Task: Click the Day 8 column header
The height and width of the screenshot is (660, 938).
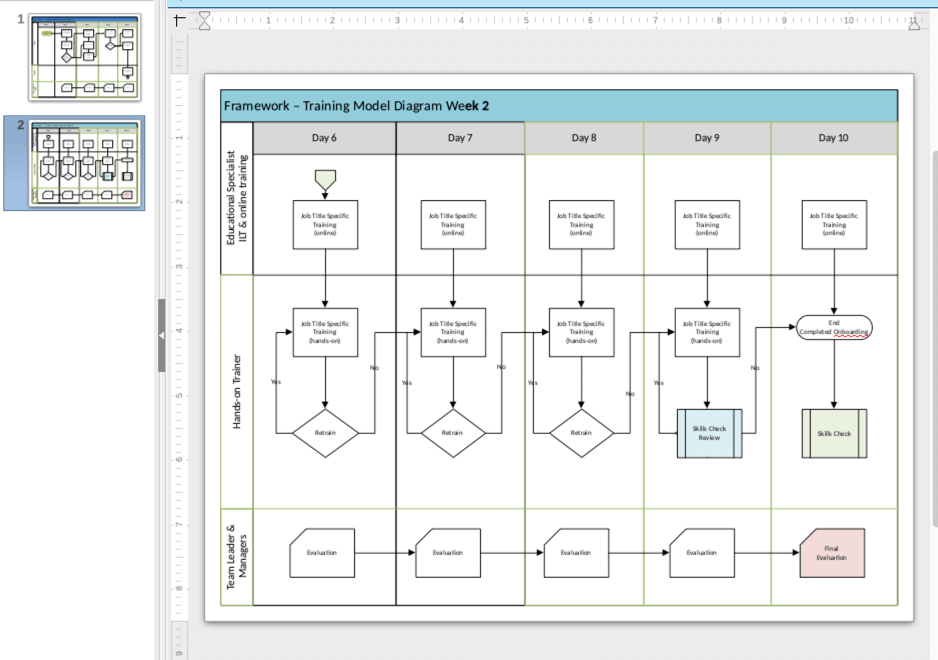Action: pos(582,138)
